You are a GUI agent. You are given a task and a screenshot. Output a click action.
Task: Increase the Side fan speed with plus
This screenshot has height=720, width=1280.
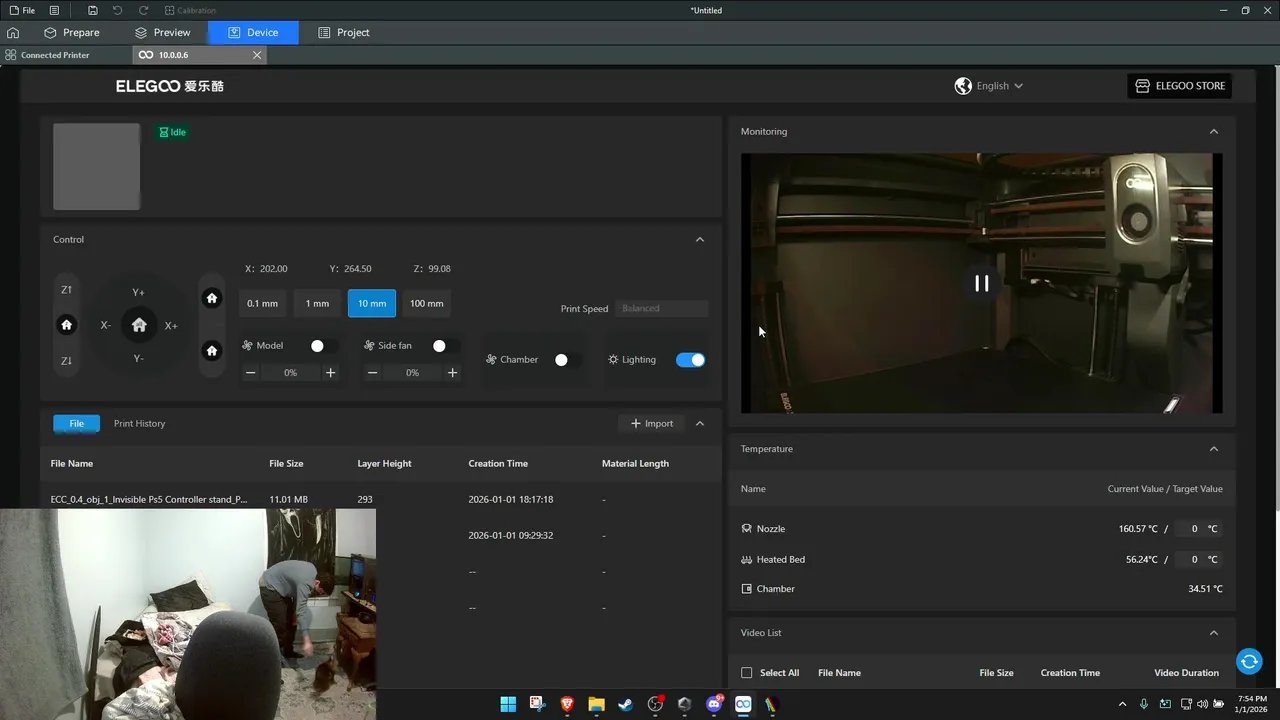[452, 373]
